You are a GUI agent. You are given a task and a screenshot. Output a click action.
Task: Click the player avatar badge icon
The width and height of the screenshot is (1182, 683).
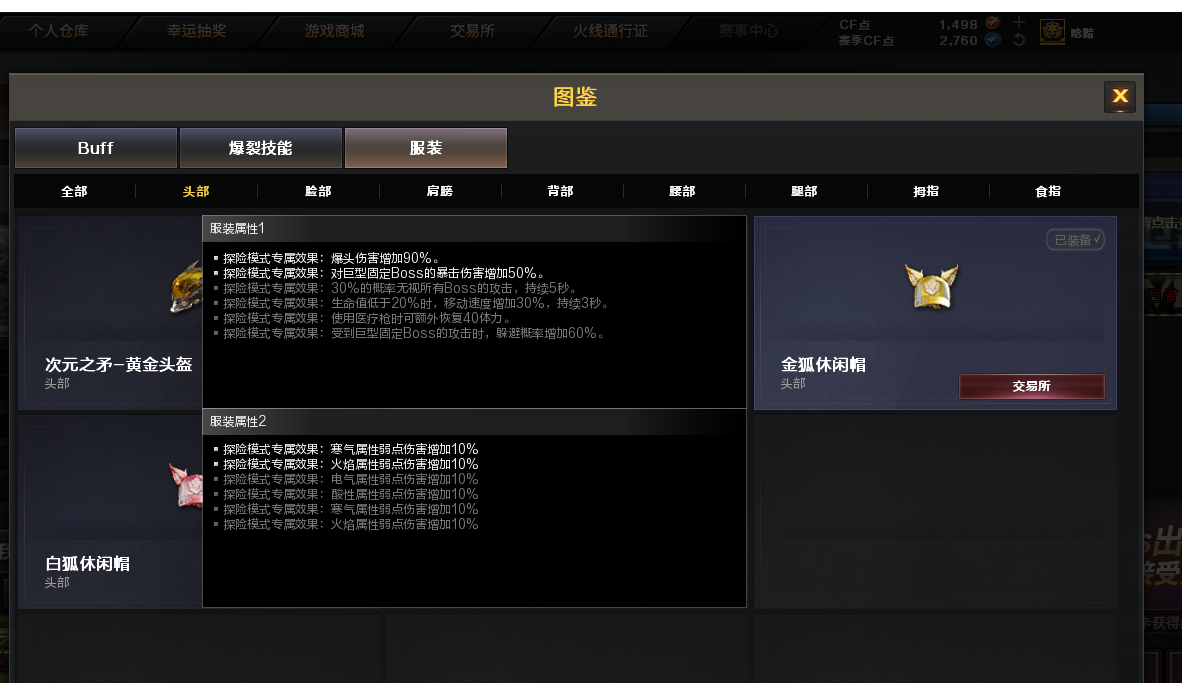click(x=1052, y=32)
